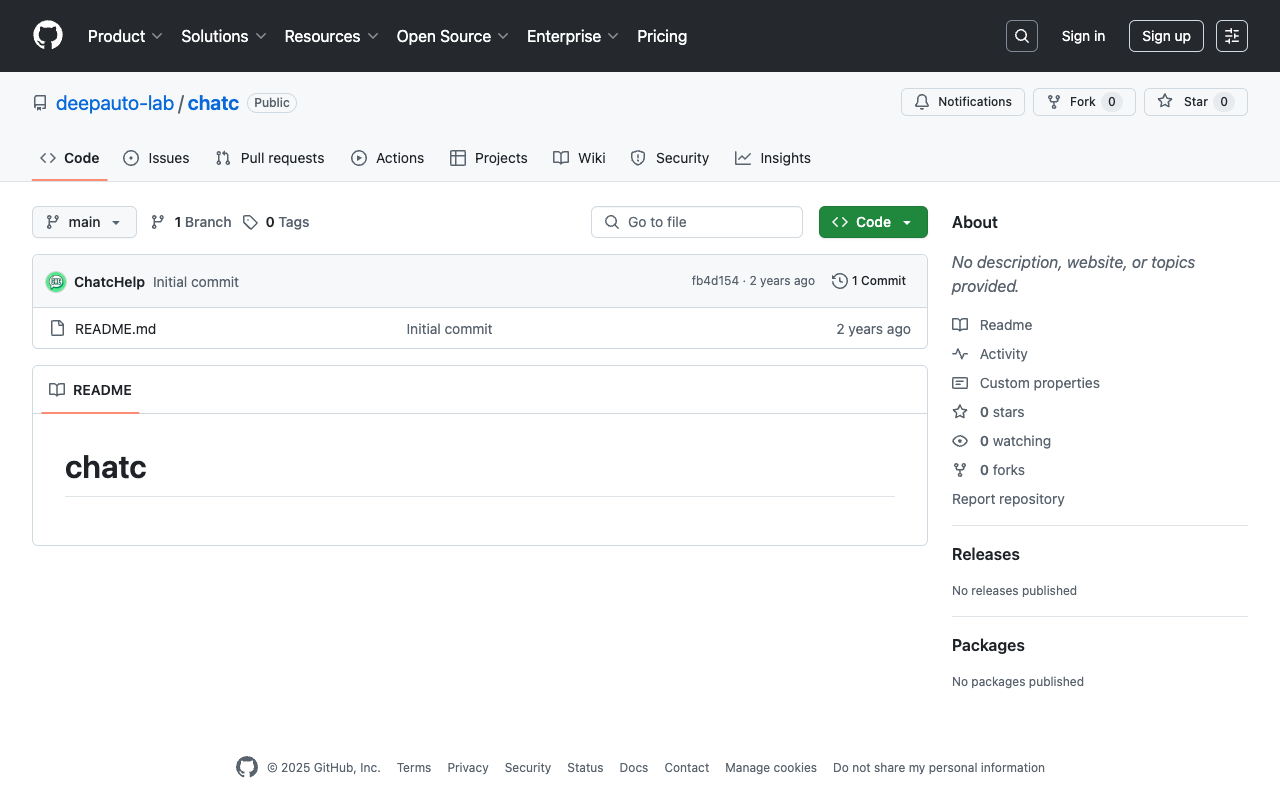This screenshot has height=800, width=1280.
Task: Open the README.md file
Action: tap(115, 329)
